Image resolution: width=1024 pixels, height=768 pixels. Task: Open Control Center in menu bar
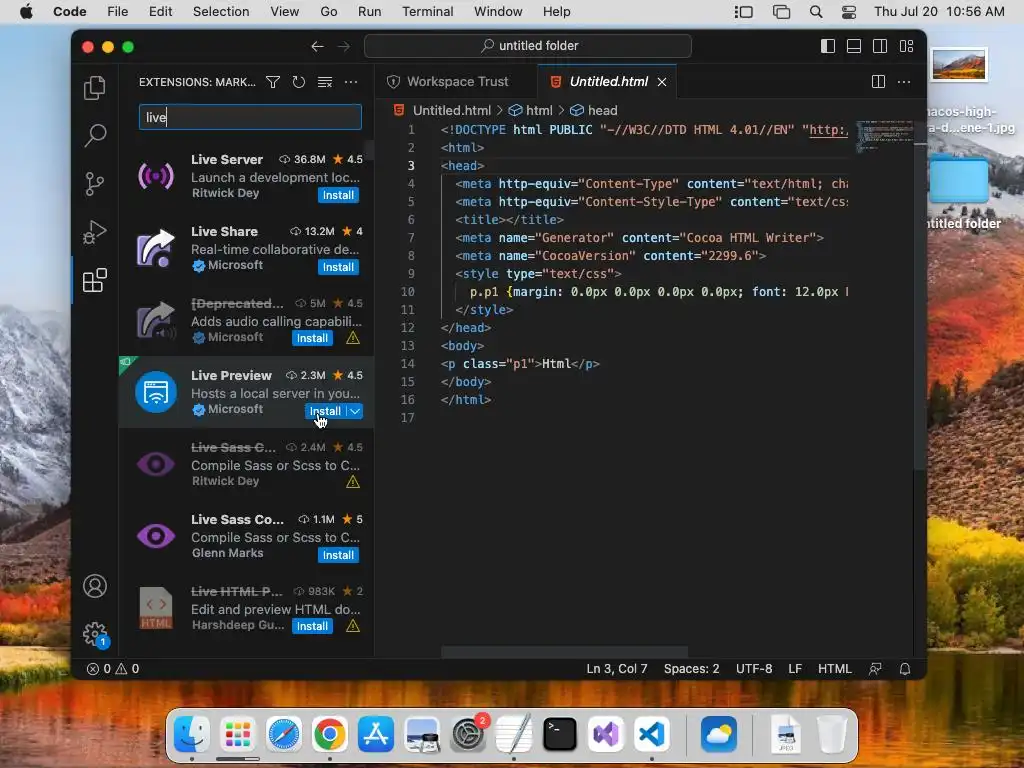848,12
